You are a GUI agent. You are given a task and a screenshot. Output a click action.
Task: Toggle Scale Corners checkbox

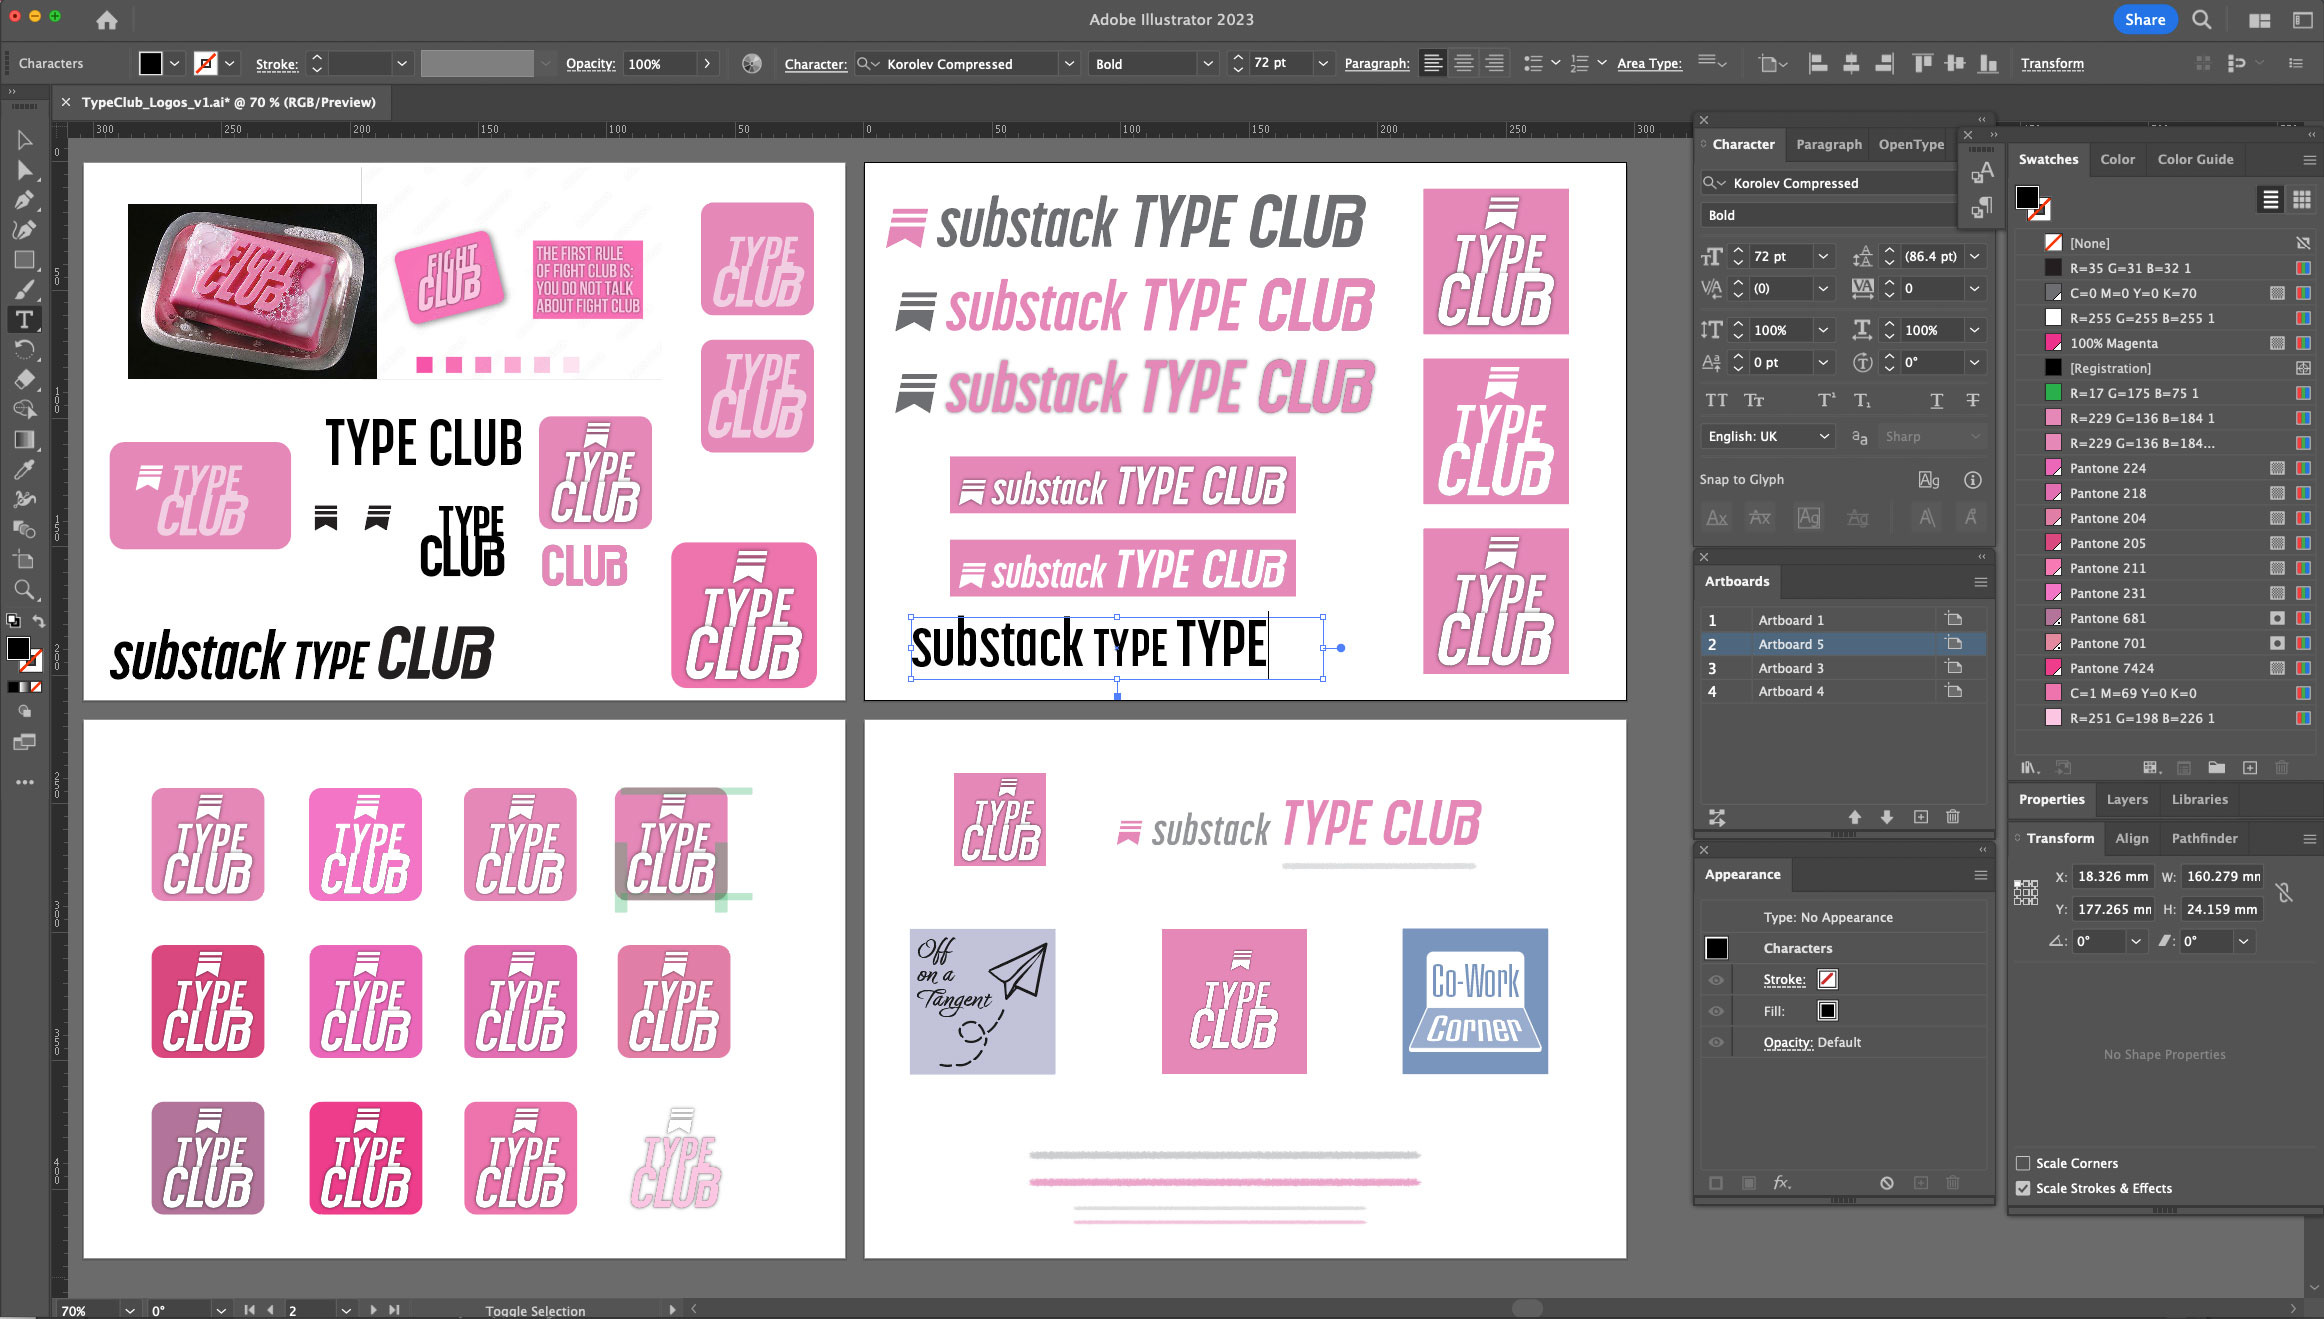tap(2023, 1163)
